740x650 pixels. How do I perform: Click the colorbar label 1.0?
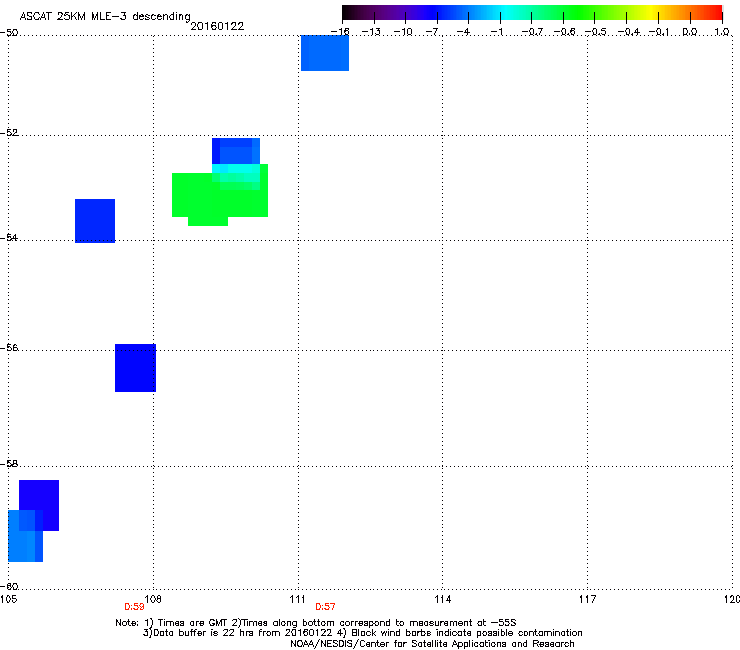pyautogui.click(x=722, y=32)
